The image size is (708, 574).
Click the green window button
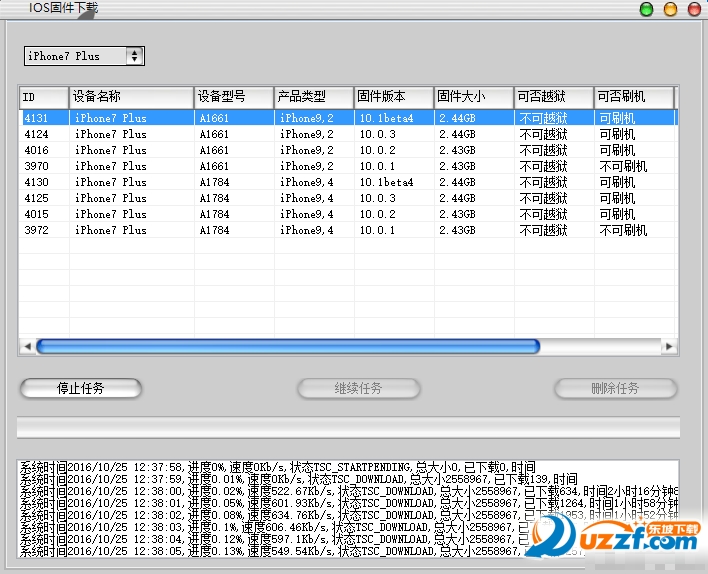click(x=647, y=9)
